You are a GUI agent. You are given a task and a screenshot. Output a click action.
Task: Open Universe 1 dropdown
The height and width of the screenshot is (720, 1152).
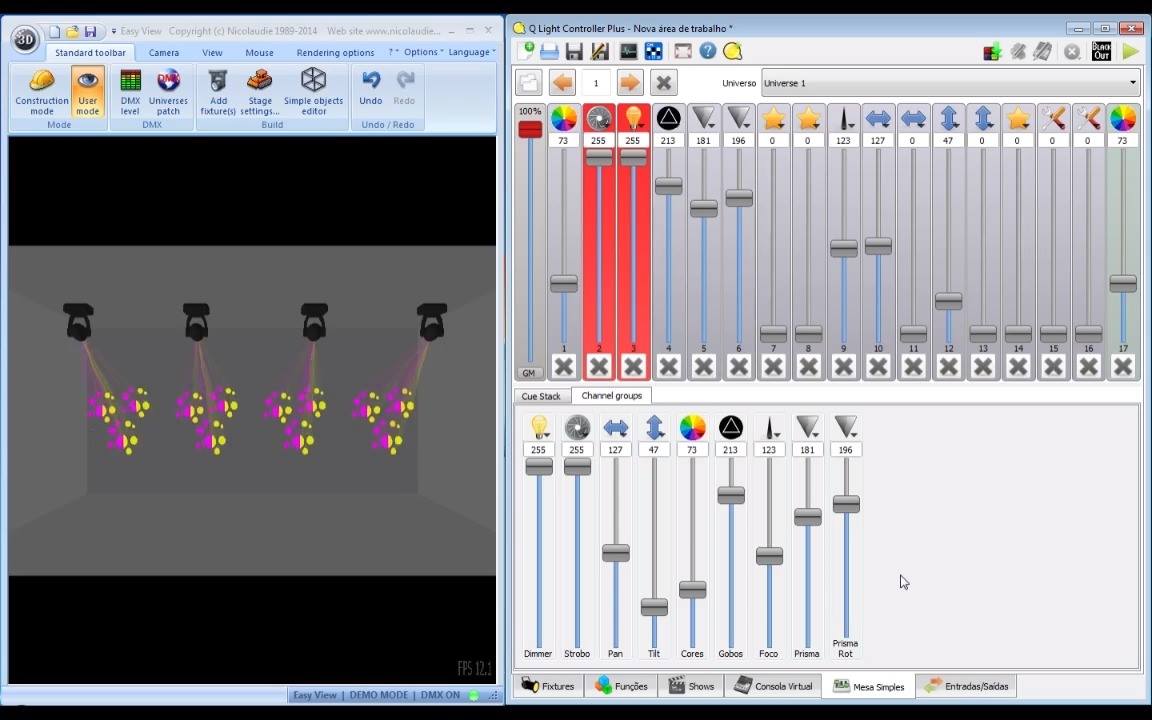951,83
